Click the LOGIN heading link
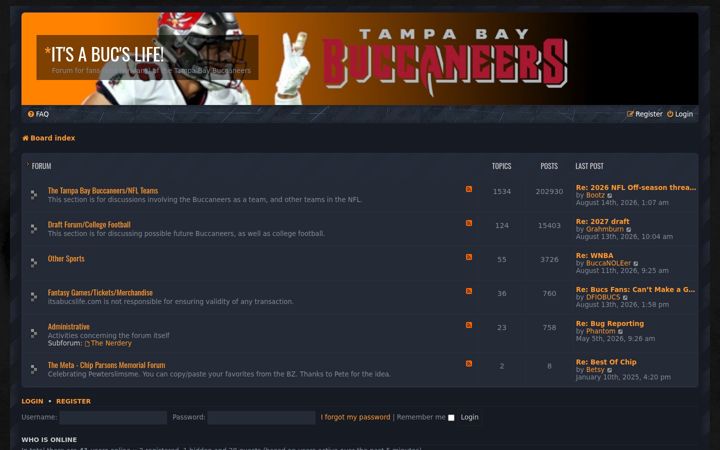Viewport: 720px width, 450px height. point(32,401)
